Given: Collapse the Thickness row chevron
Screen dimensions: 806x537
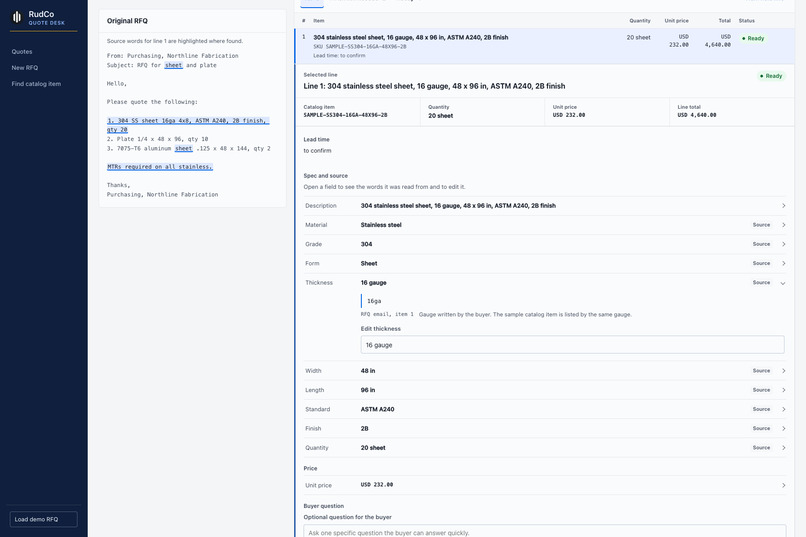Looking at the screenshot, I should (x=783, y=283).
